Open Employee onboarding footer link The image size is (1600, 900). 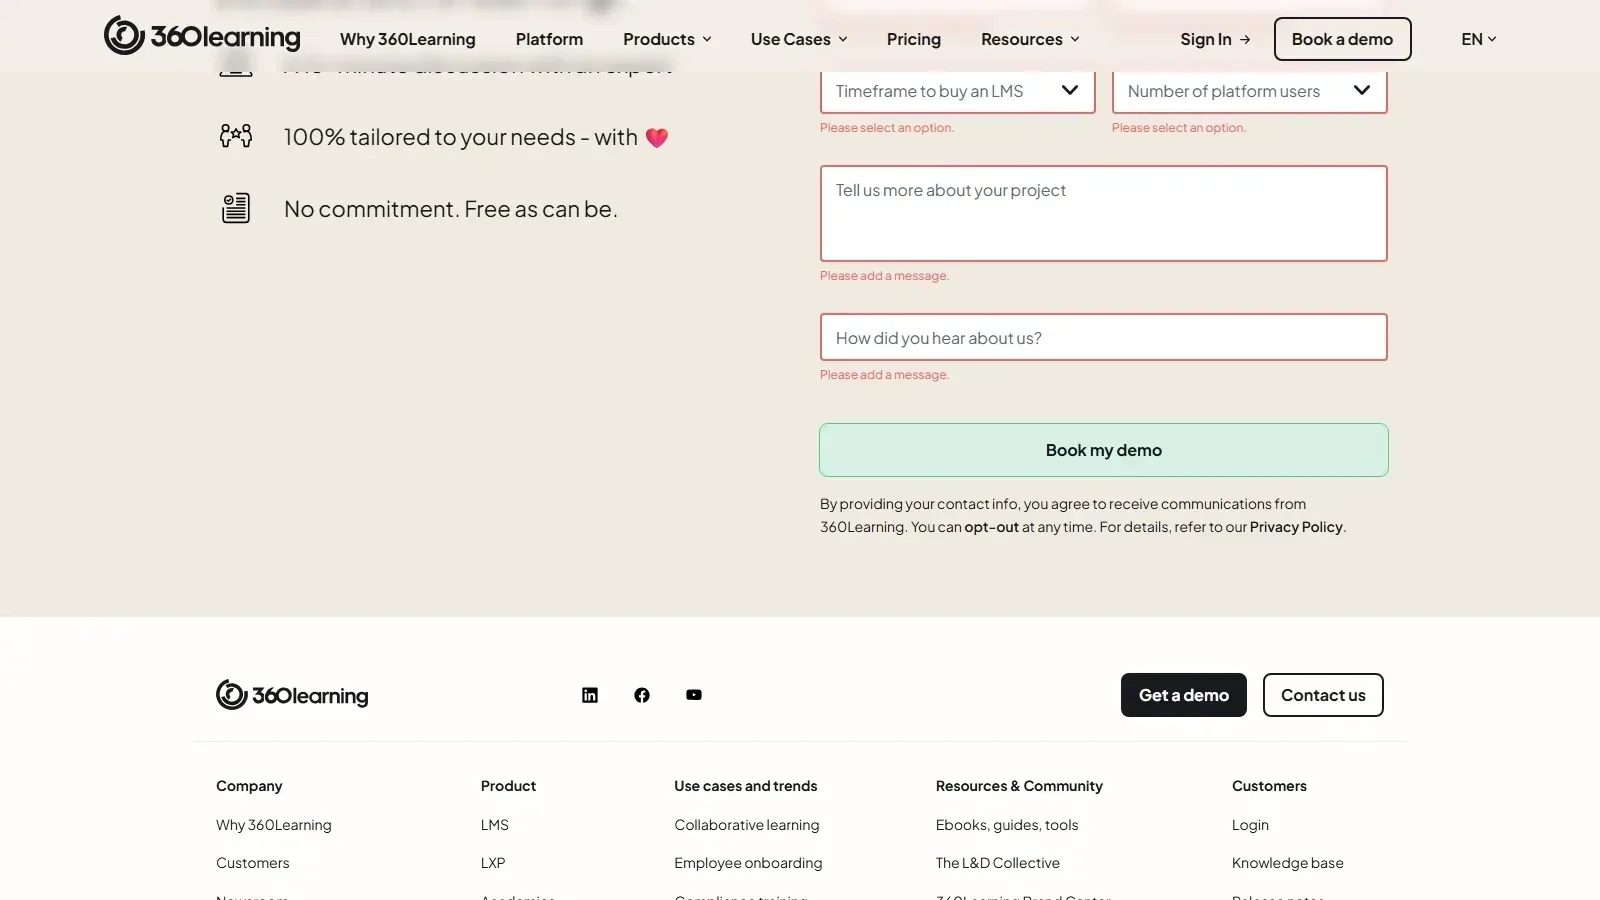[x=748, y=863]
